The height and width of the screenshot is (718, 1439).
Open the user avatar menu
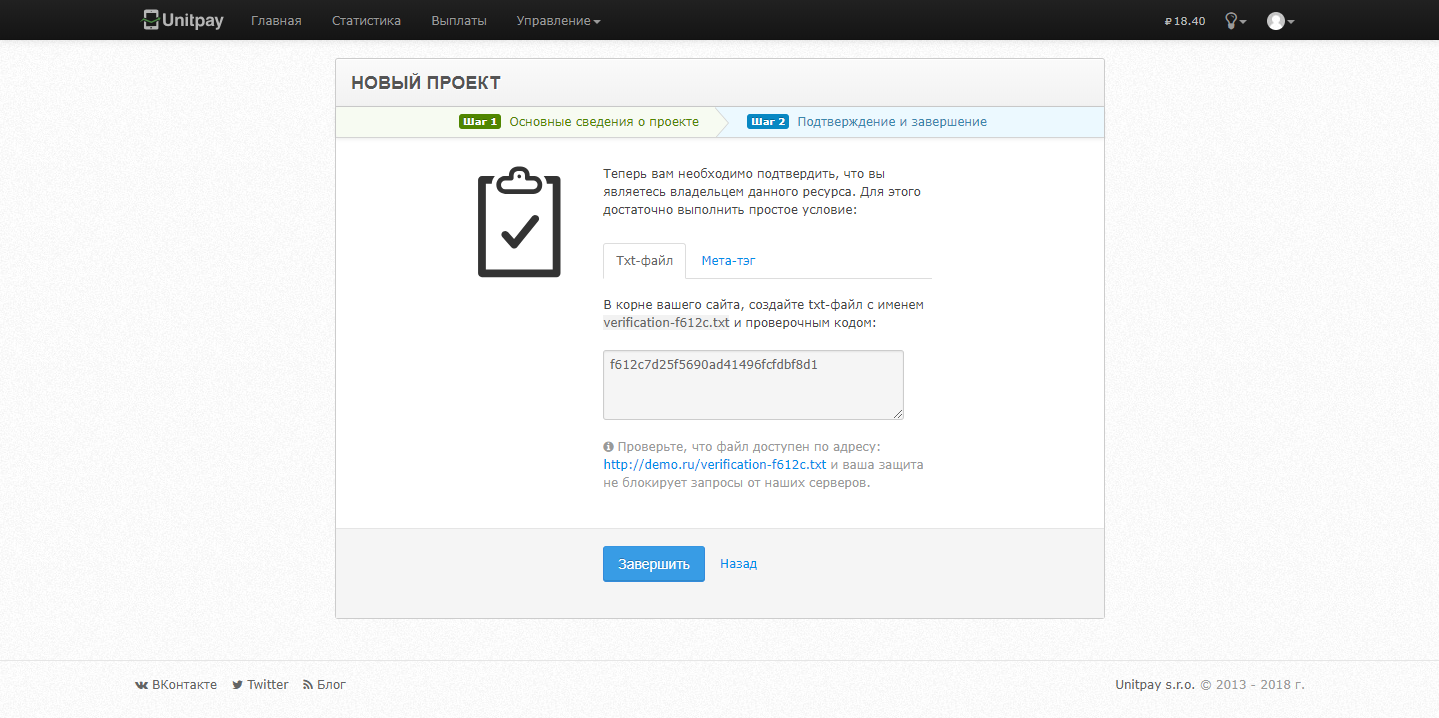pyautogui.click(x=1280, y=20)
